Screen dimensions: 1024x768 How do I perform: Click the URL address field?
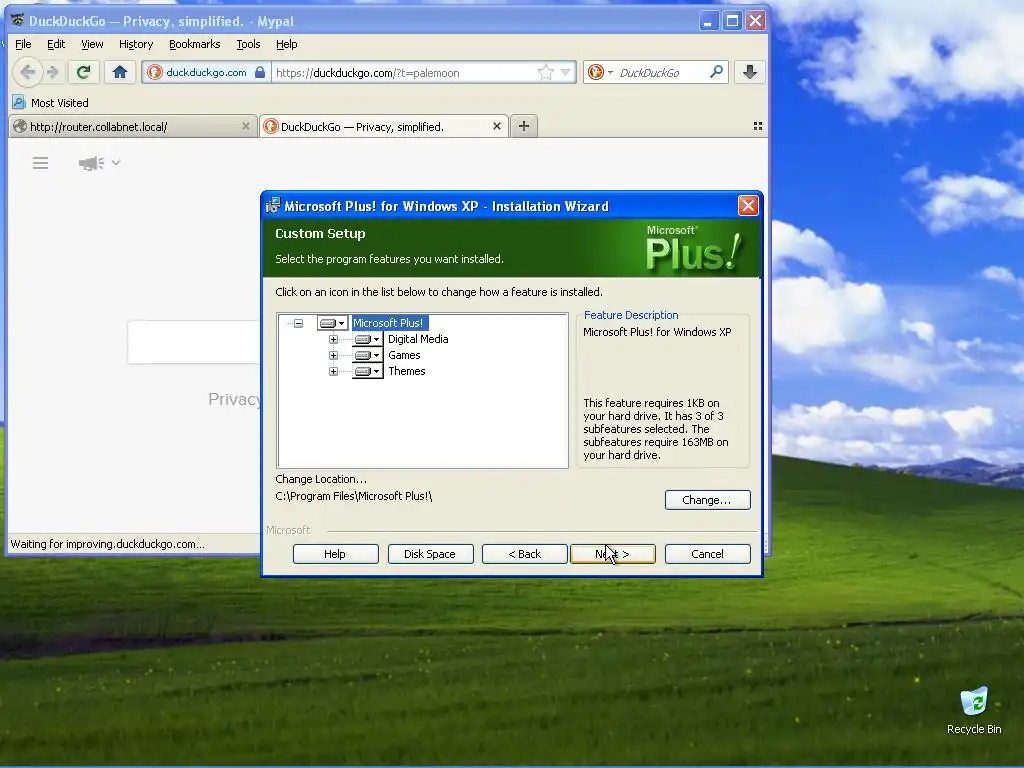405,72
